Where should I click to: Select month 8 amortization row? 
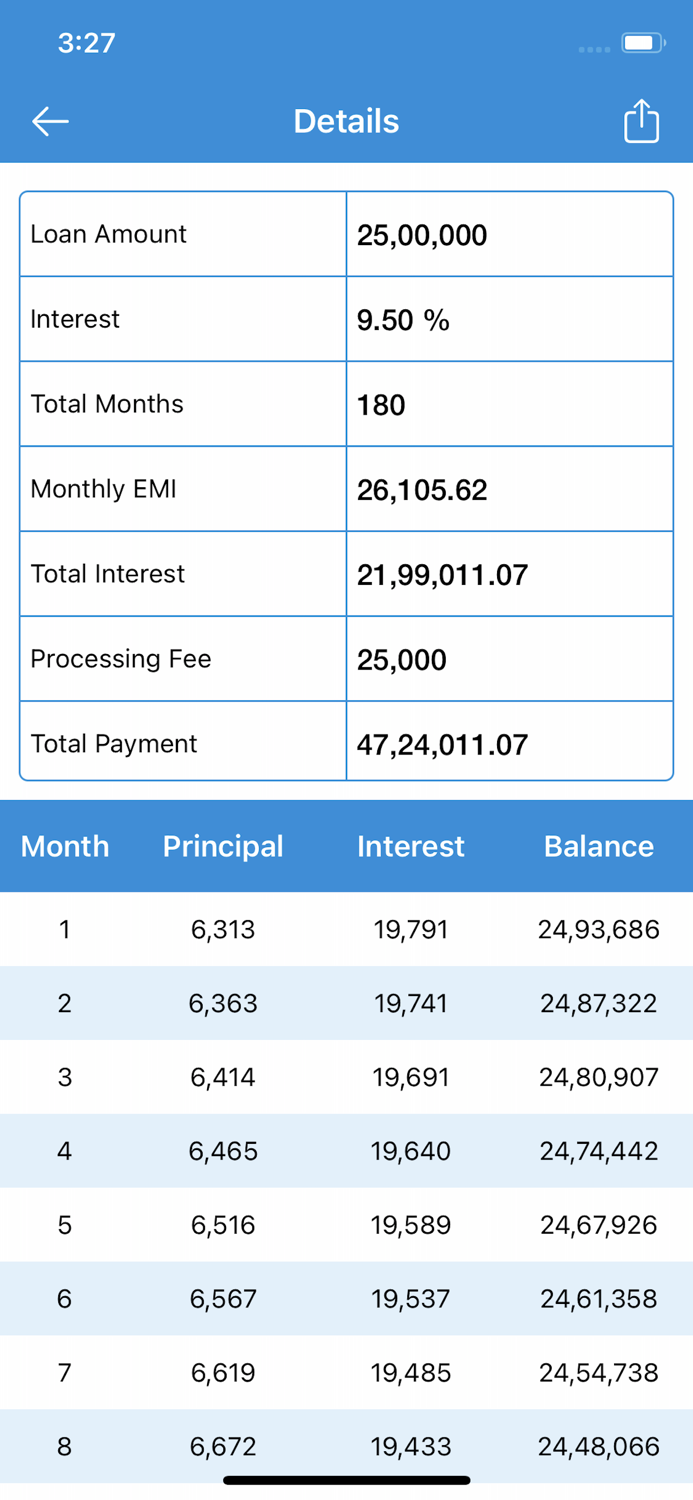pyautogui.click(x=346, y=1446)
